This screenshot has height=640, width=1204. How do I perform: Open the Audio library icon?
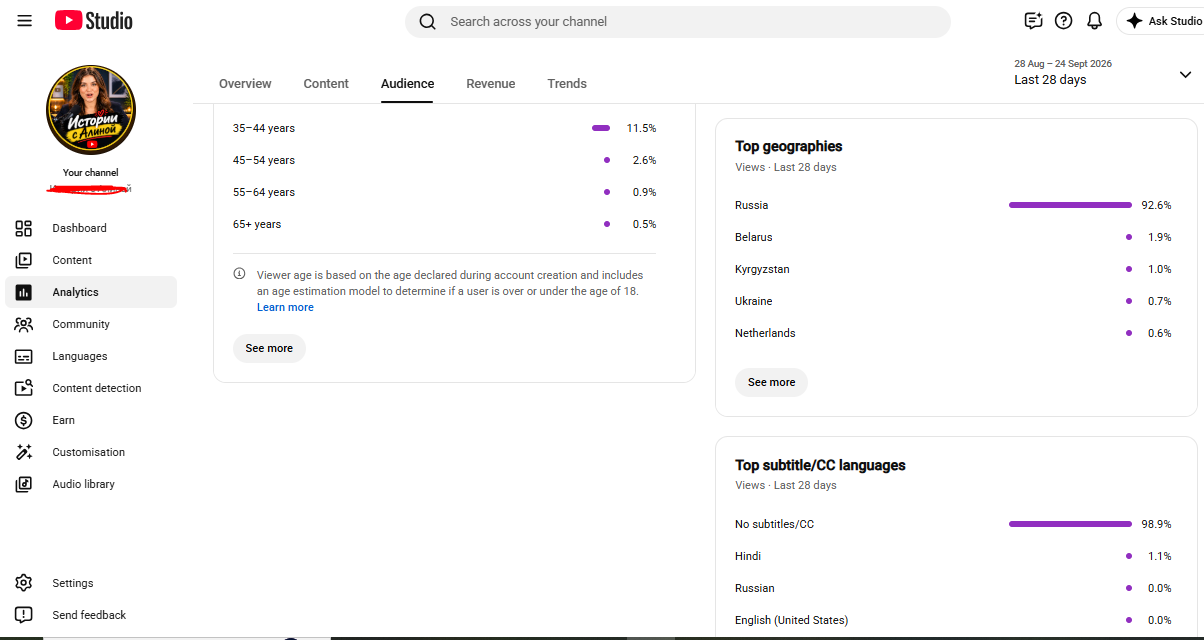pyautogui.click(x=24, y=484)
